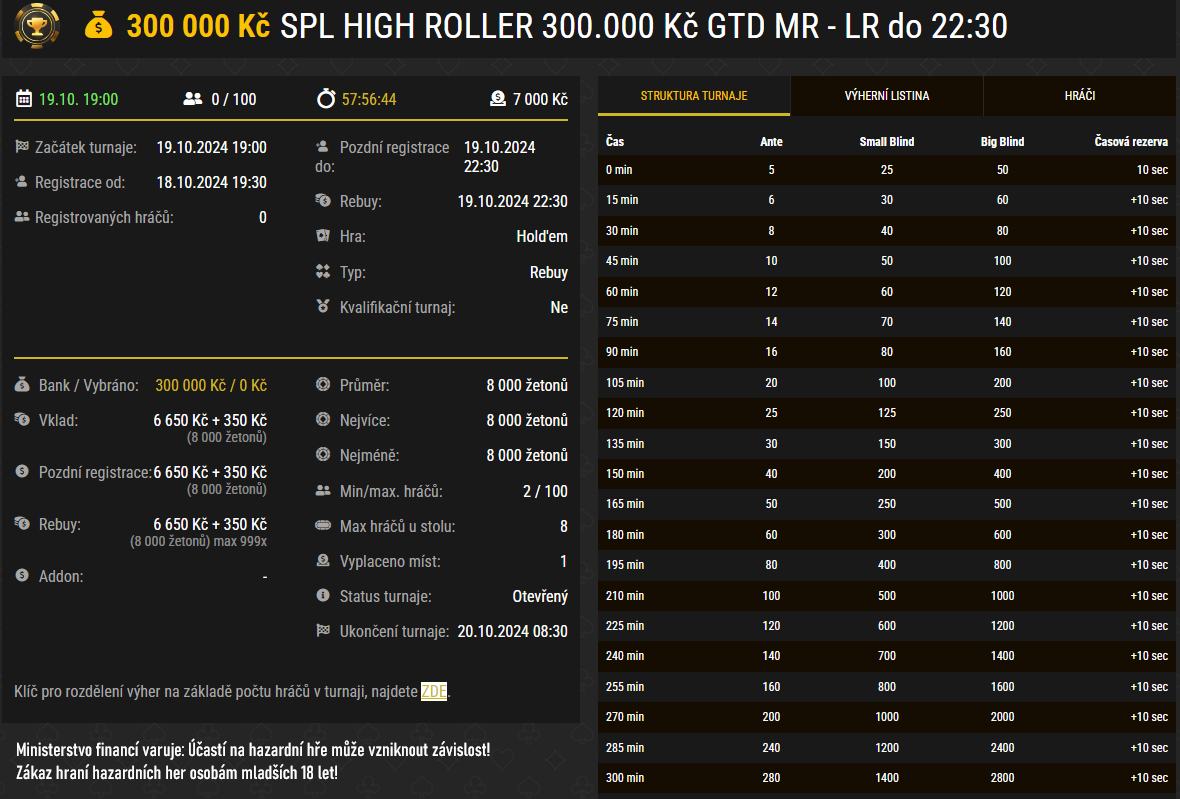Select the 300 min blind level row
Viewport: 1180px width, 799px height.
[x=886, y=778]
